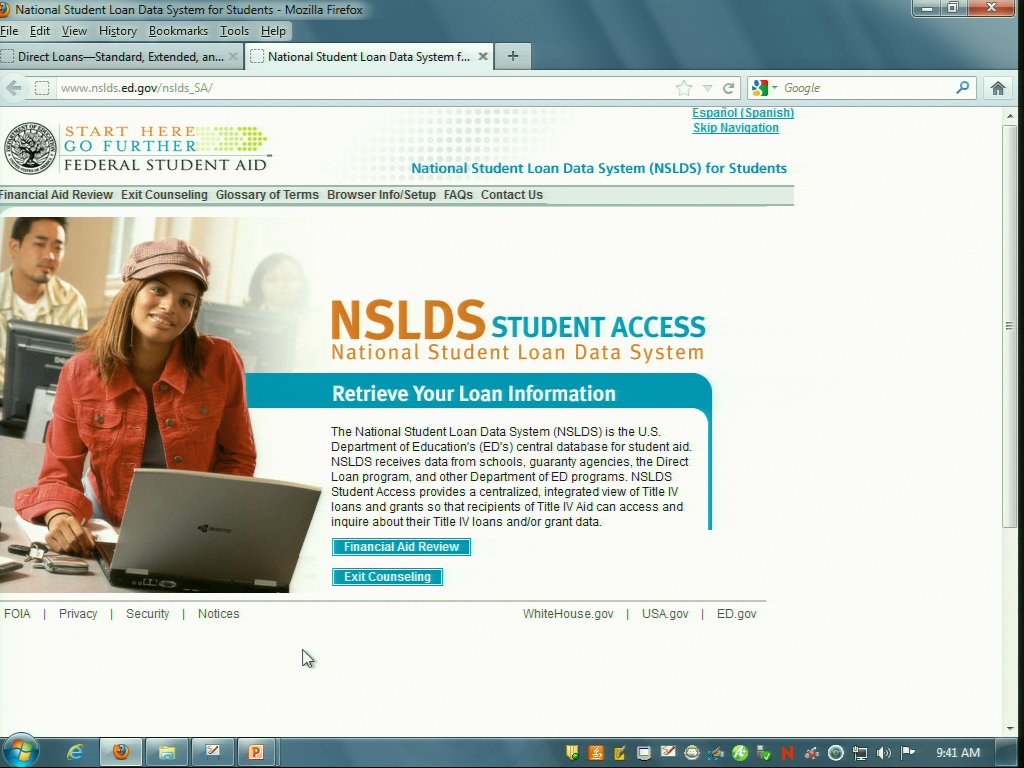Reload the page using the refresh icon
This screenshot has width=1024, height=768.
729,88
